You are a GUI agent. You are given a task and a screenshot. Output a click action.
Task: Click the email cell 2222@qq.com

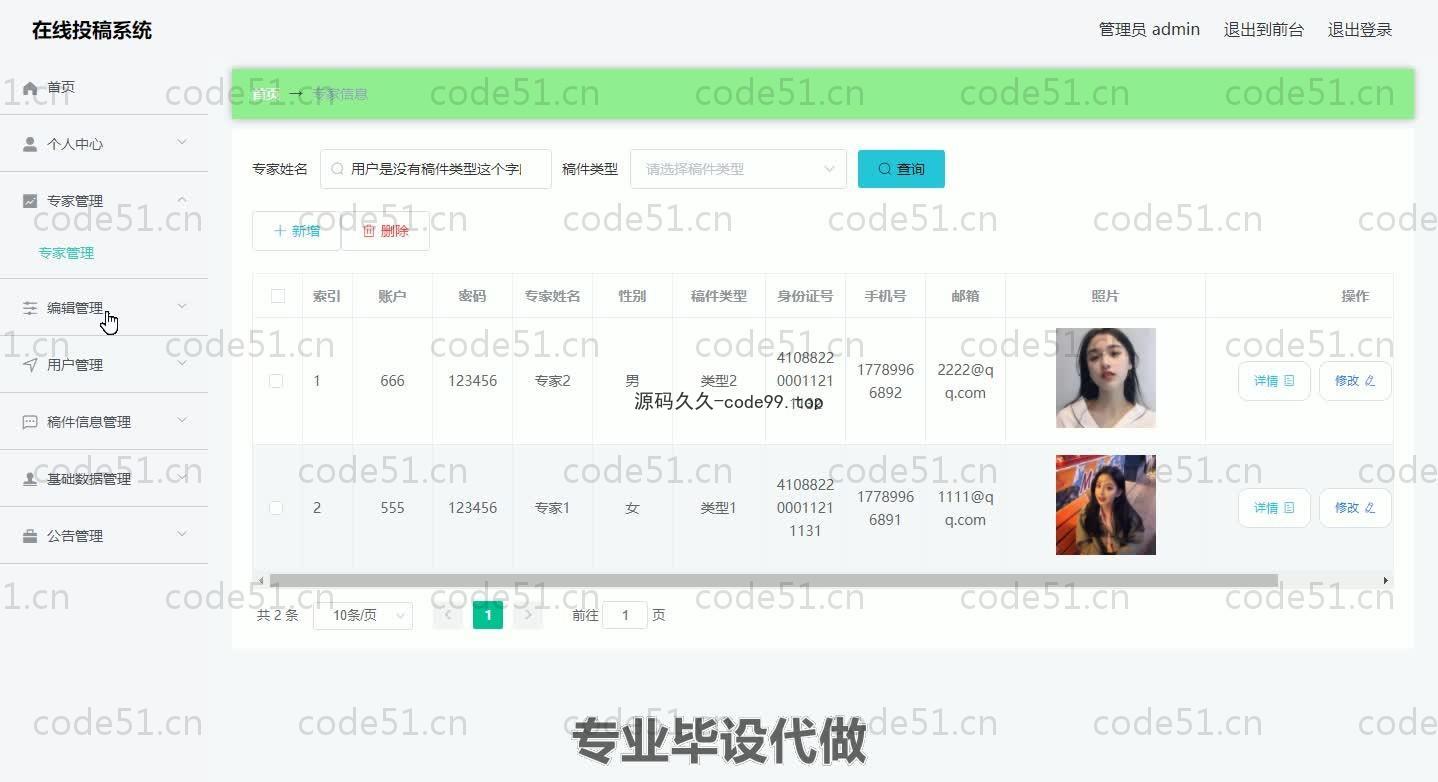965,381
